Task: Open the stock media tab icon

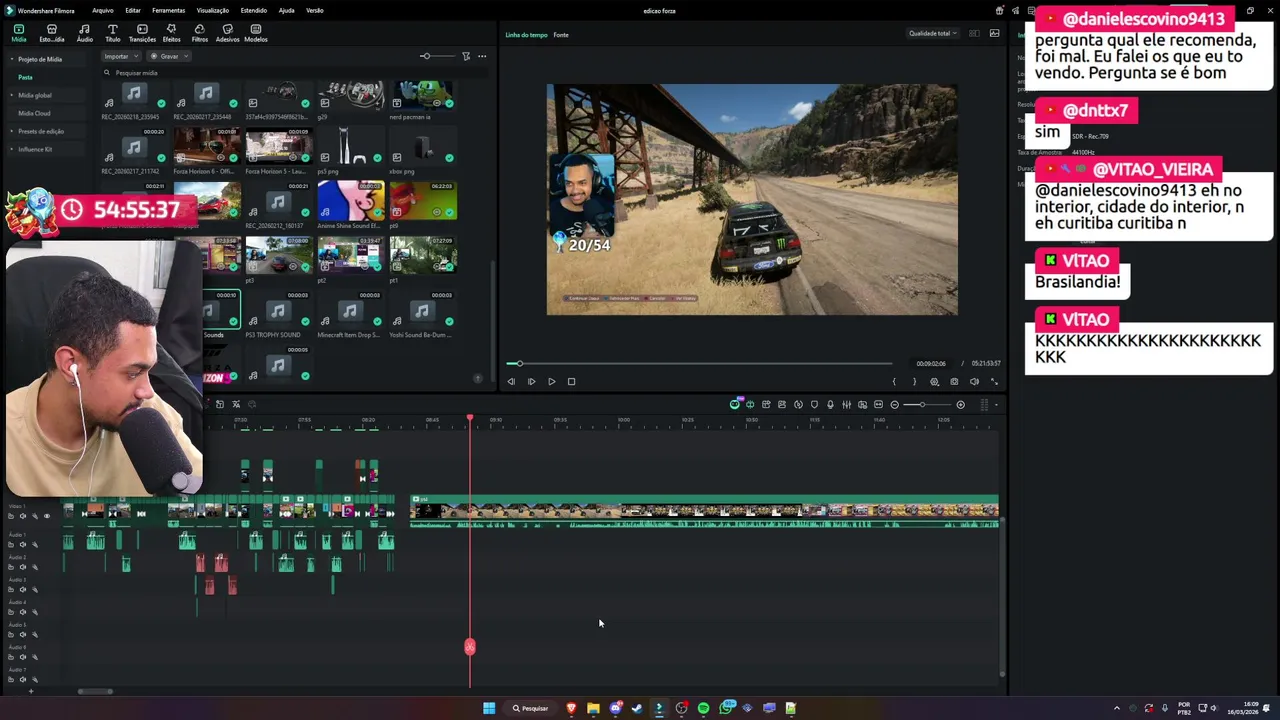Action: (51, 33)
